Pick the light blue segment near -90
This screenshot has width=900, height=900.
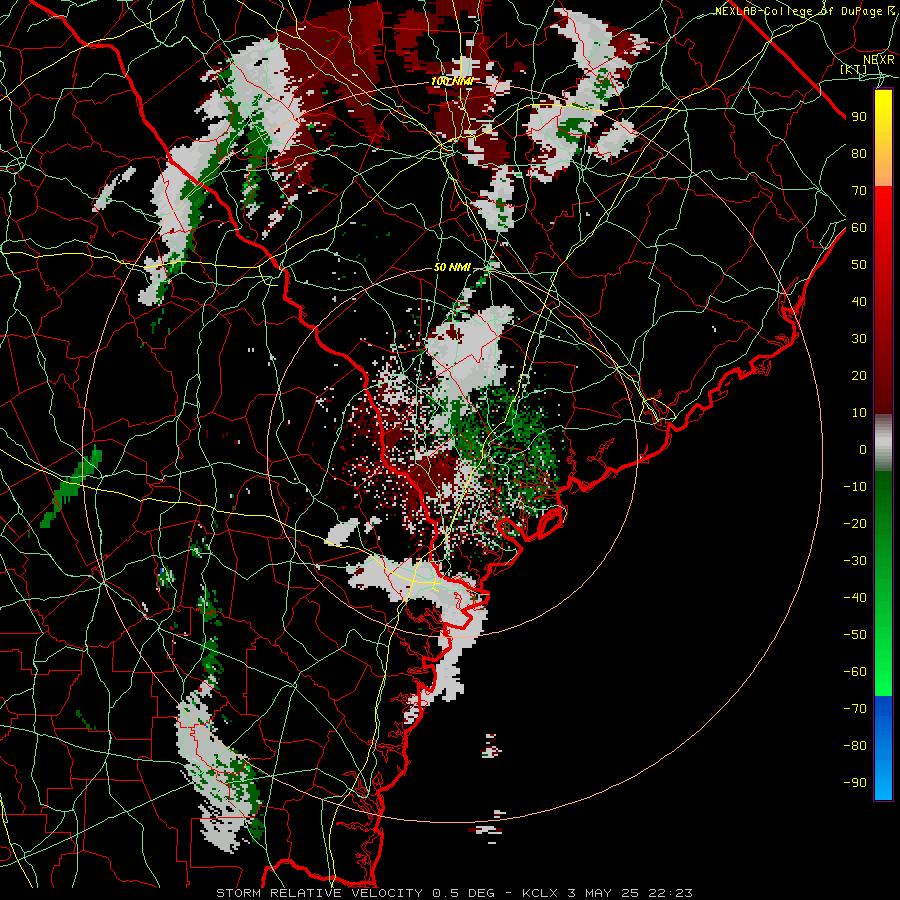[x=883, y=778]
